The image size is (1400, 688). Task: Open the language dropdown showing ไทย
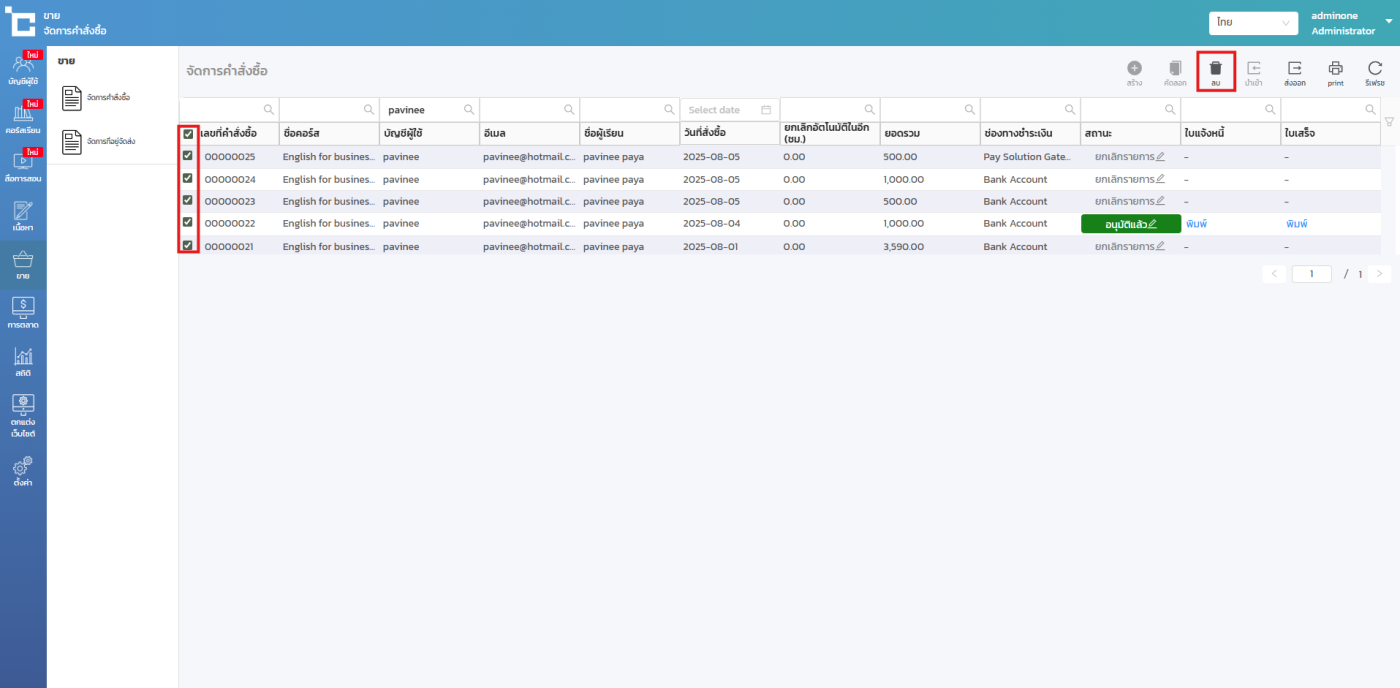pyautogui.click(x=1253, y=22)
